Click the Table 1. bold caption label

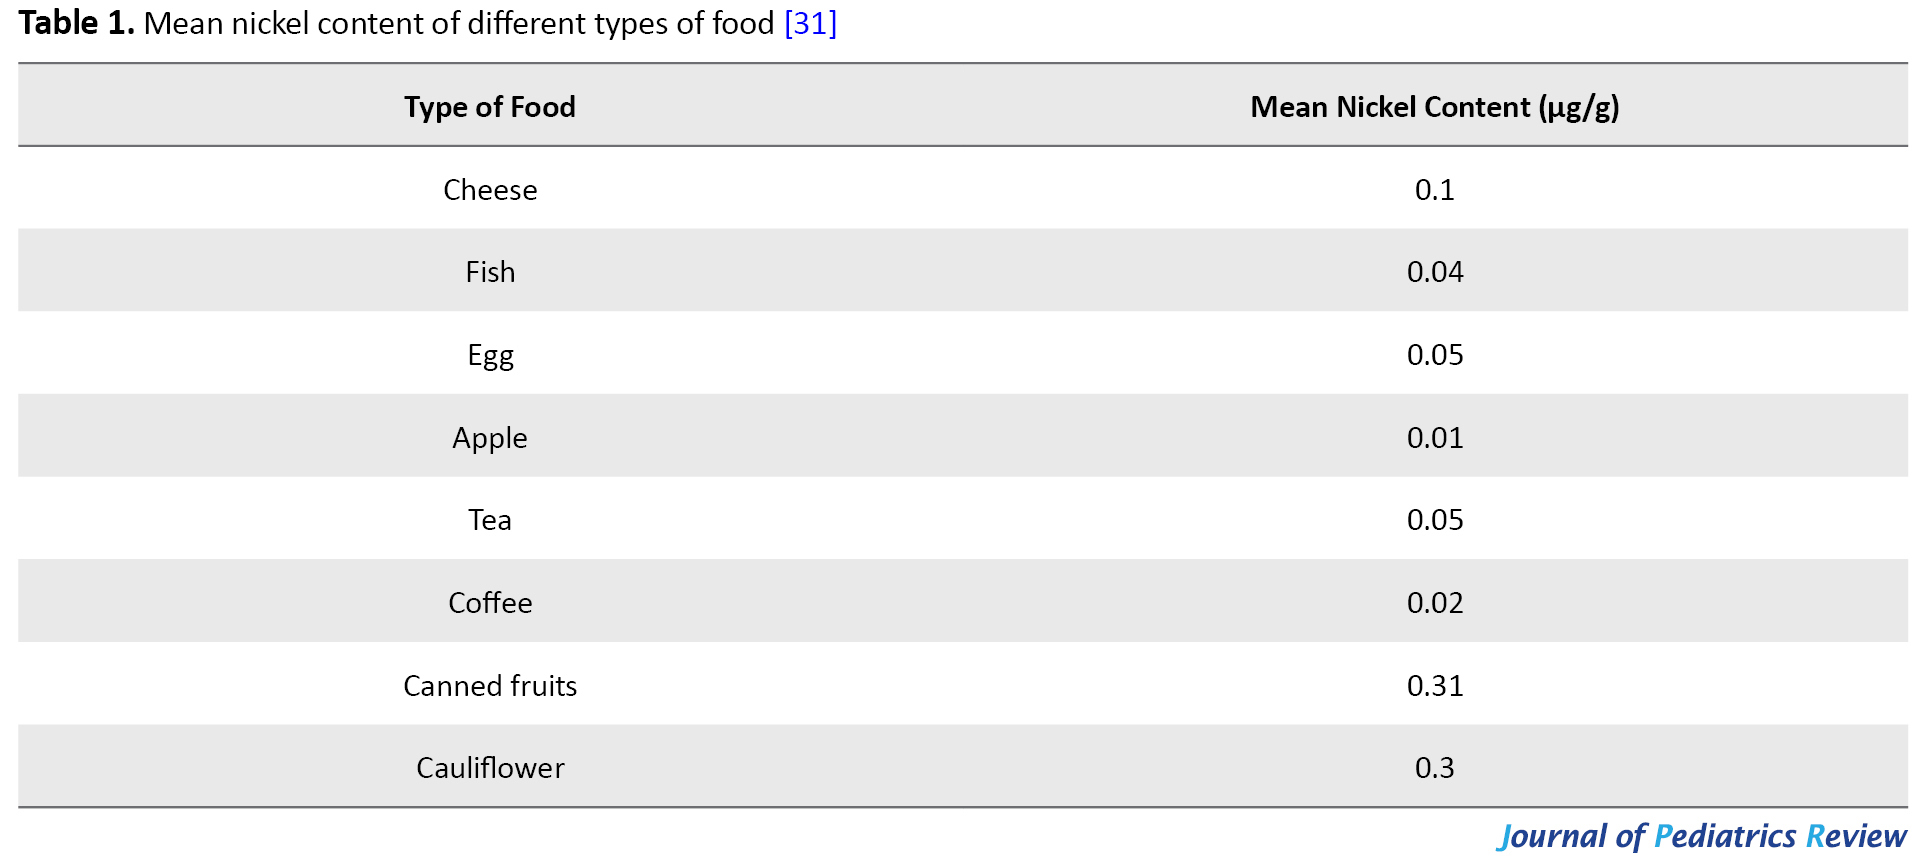tap(77, 23)
